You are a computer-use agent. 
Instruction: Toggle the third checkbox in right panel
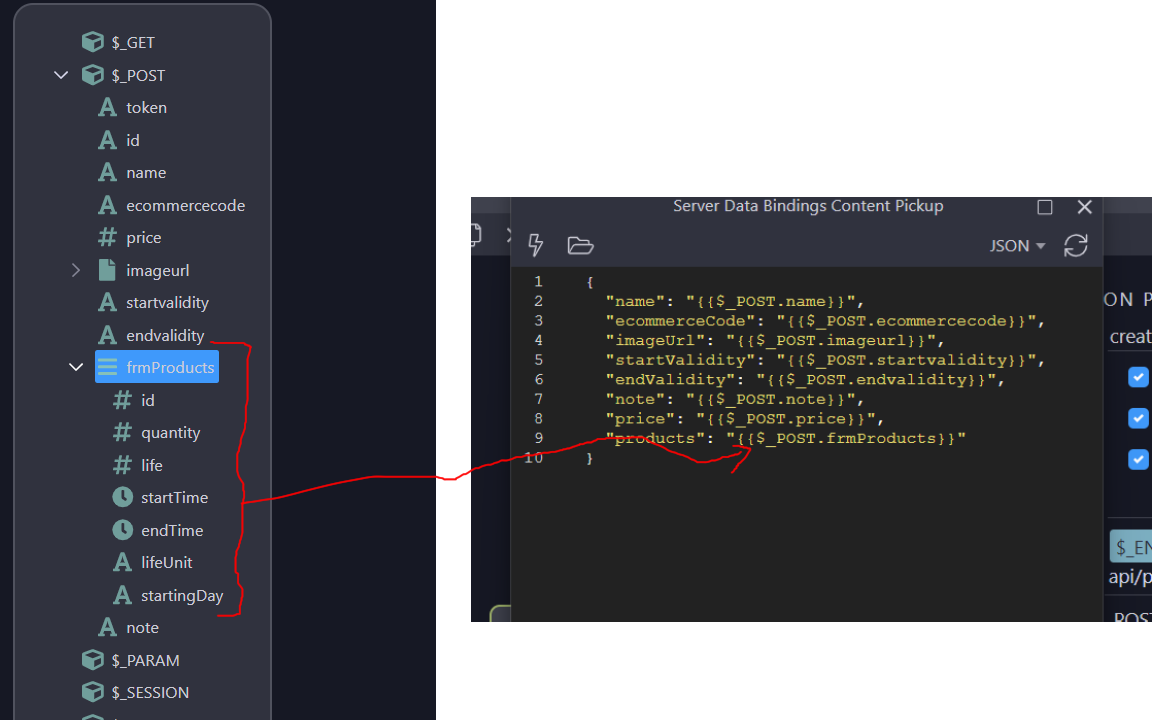tap(1137, 459)
